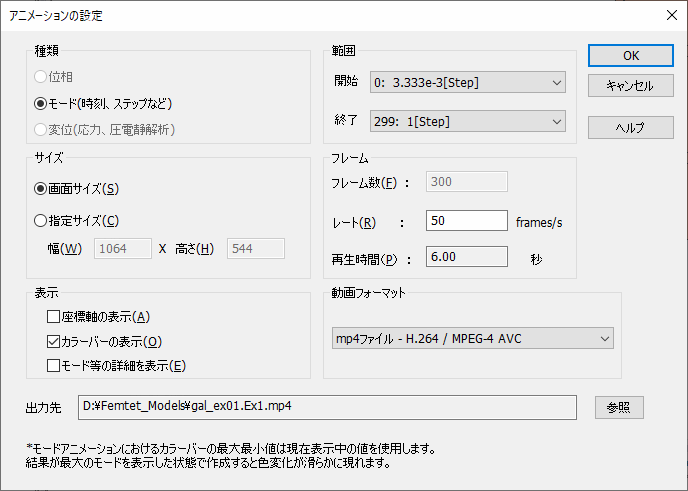
Task: Toggle モード等の詳細を表示 checkbox
Action: [54, 366]
